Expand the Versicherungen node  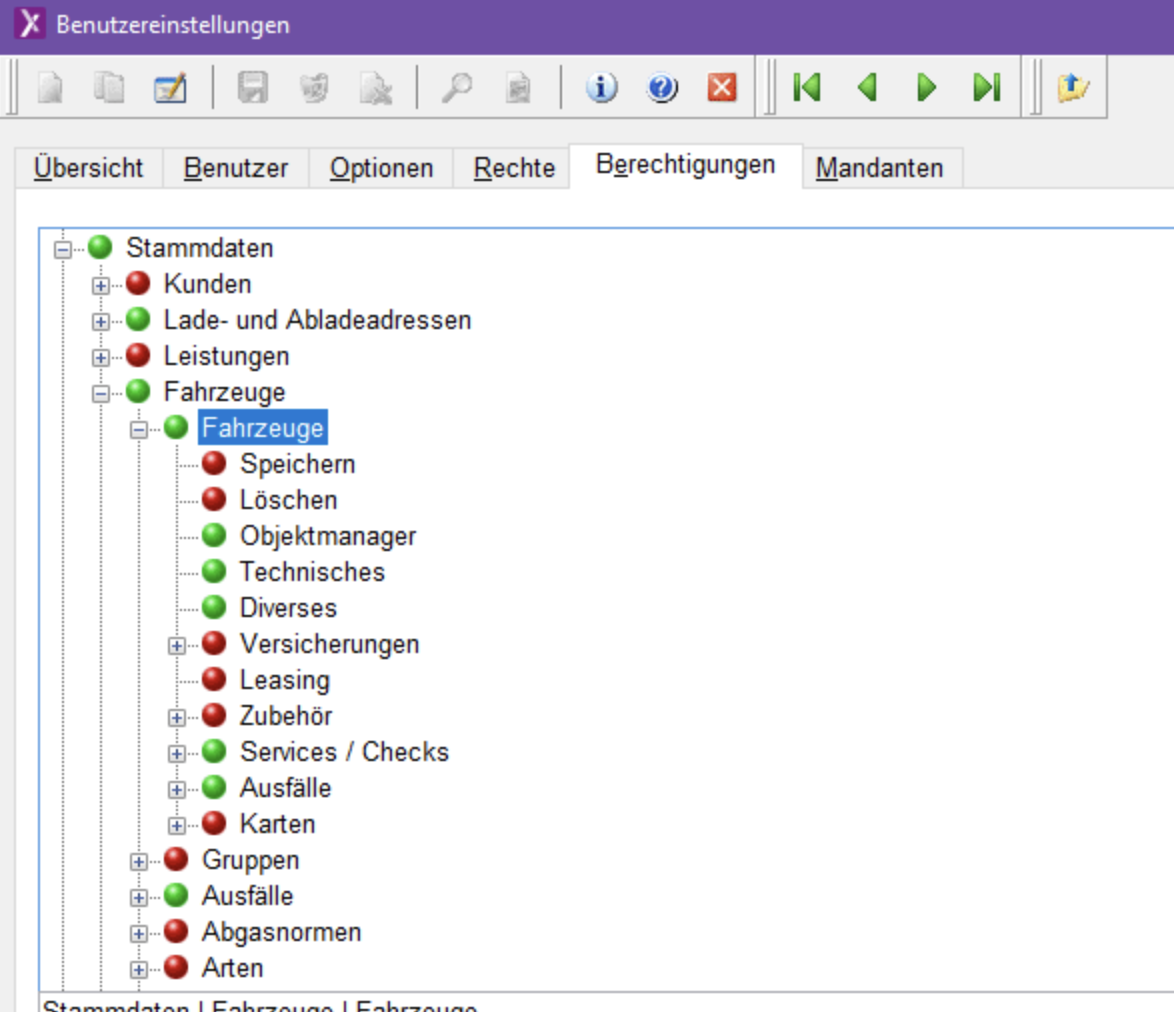click(177, 645)
